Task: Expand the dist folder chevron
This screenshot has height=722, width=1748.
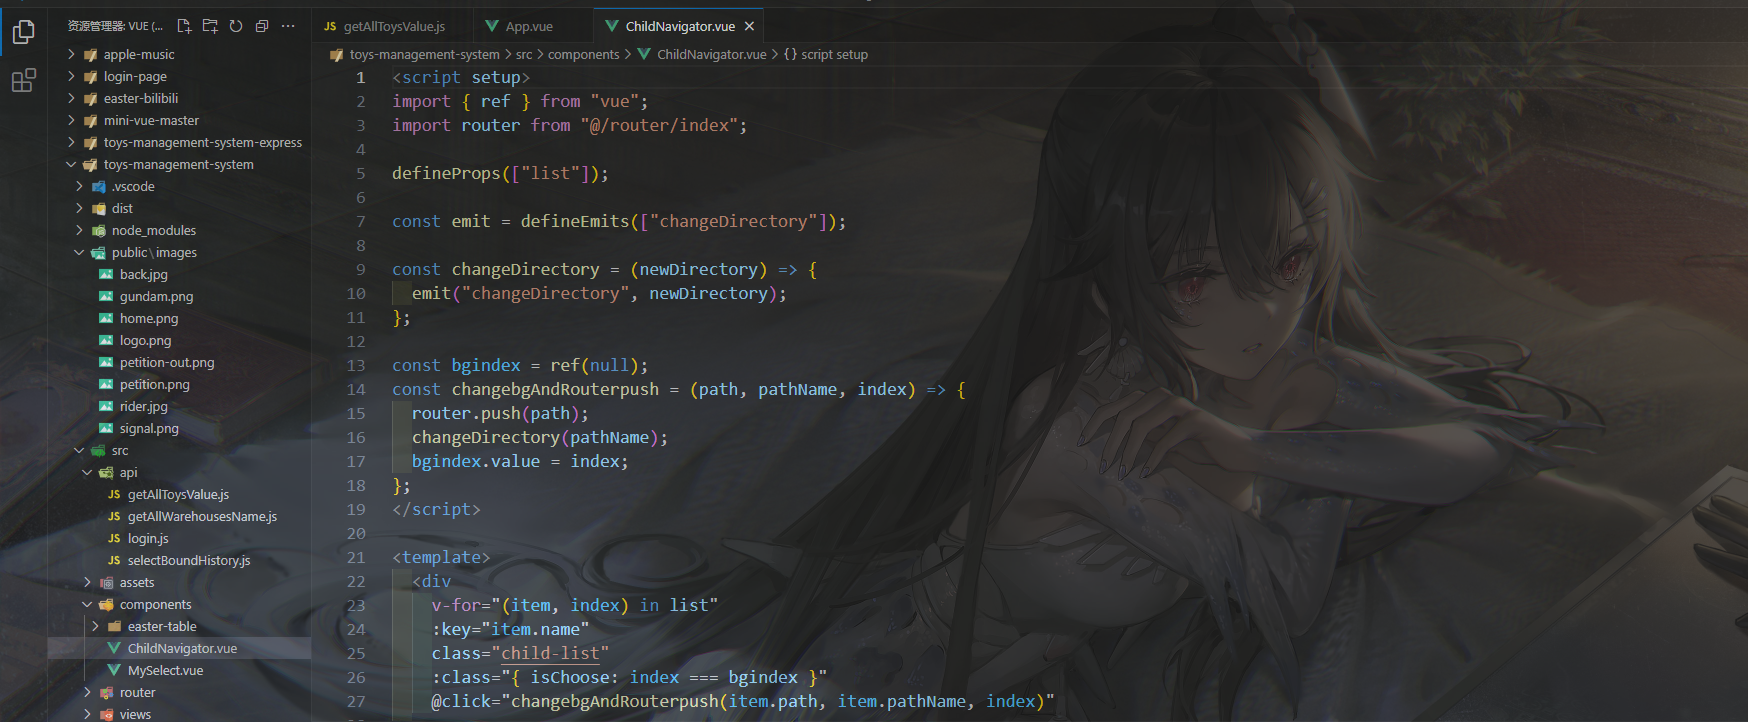Action: click(x=79, y=208)
